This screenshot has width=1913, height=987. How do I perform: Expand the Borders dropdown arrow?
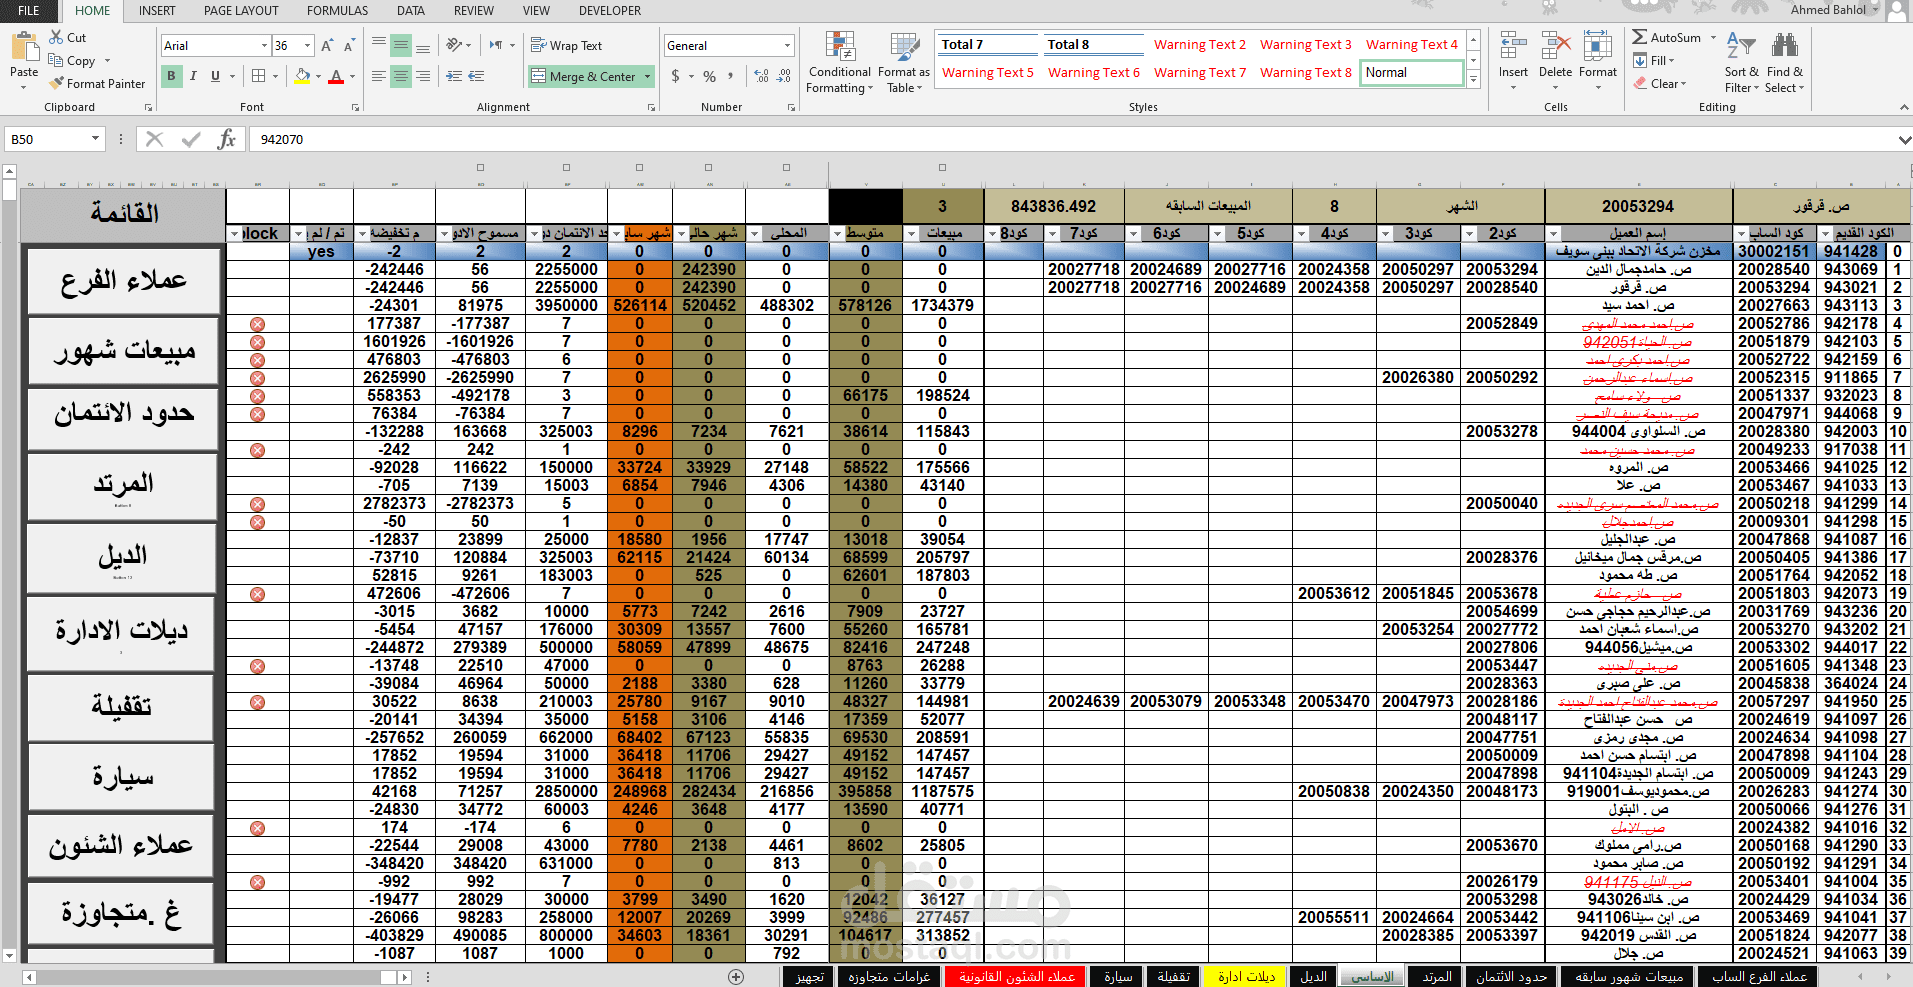point(276,76)
